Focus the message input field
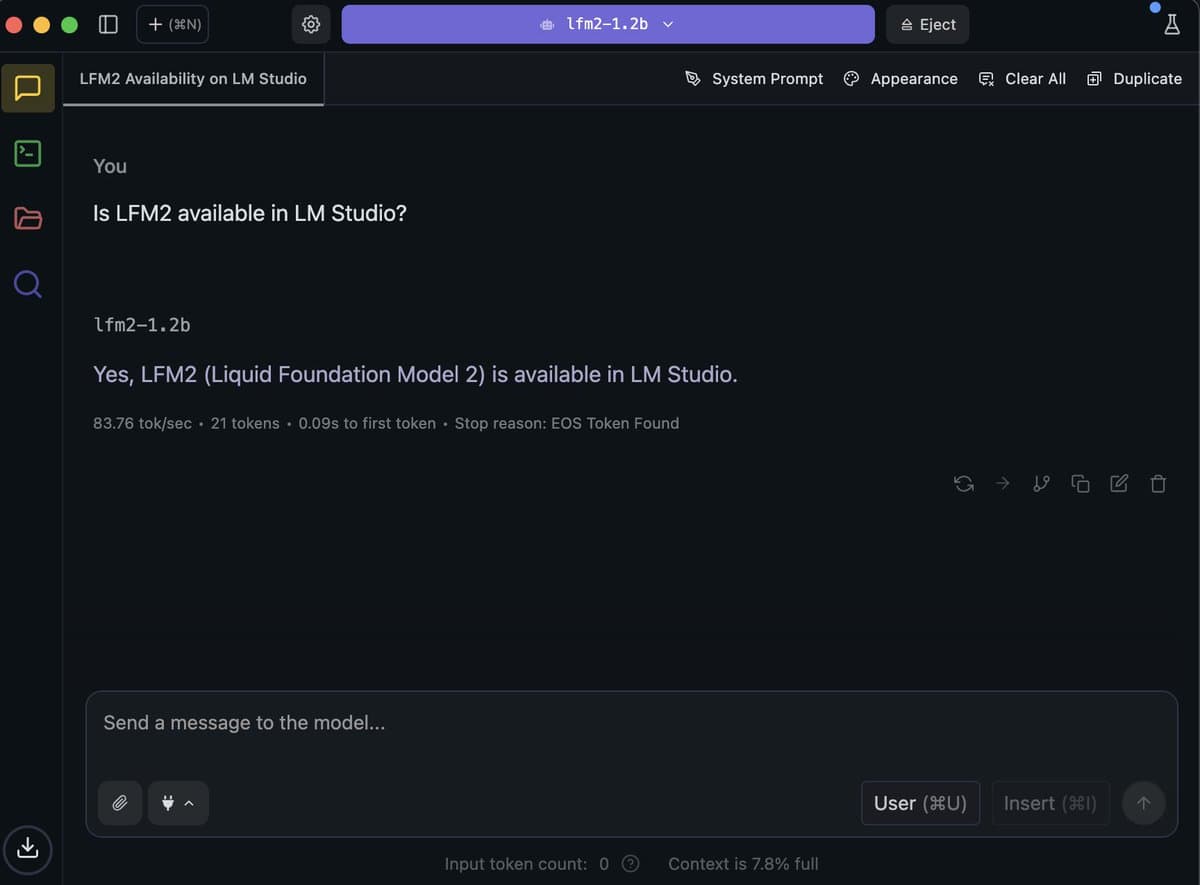This screenshot has height=885, width=1200. point(632,723)
